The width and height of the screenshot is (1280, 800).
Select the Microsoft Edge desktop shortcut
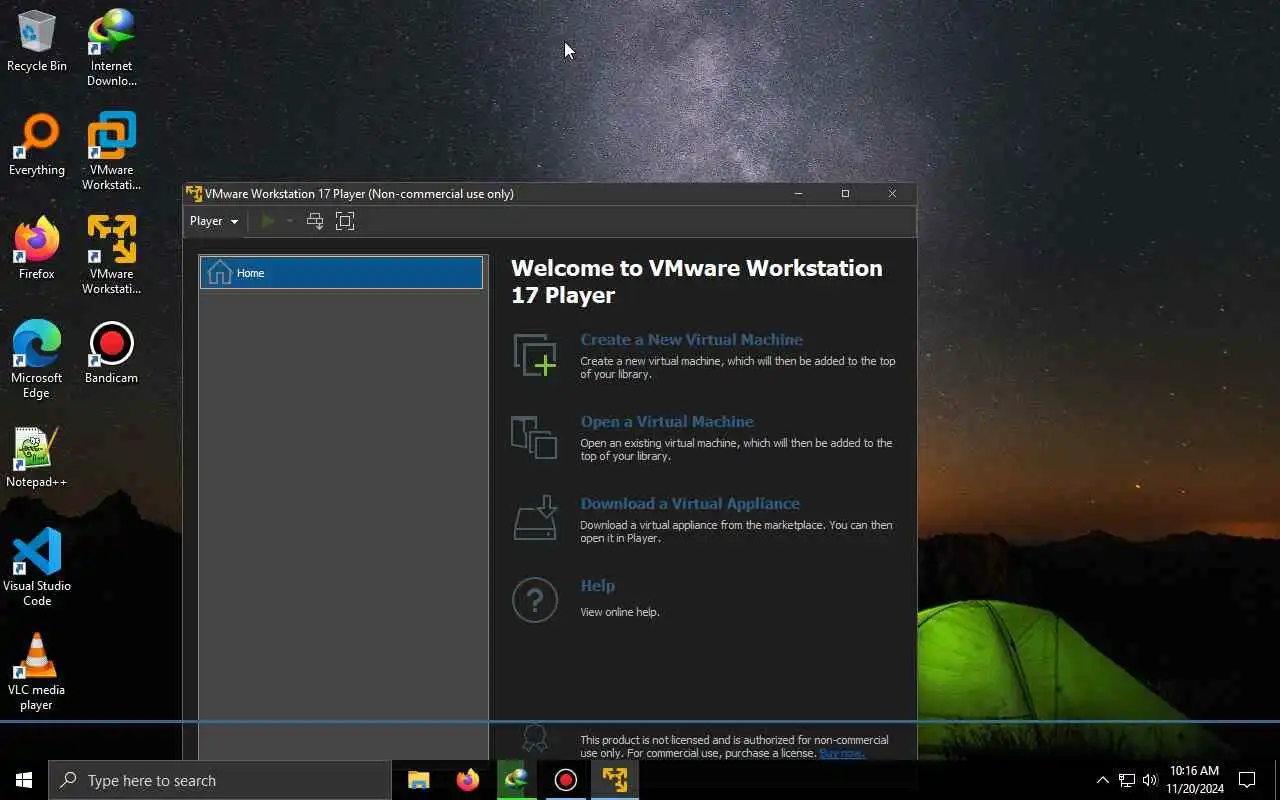coord(37,360)
